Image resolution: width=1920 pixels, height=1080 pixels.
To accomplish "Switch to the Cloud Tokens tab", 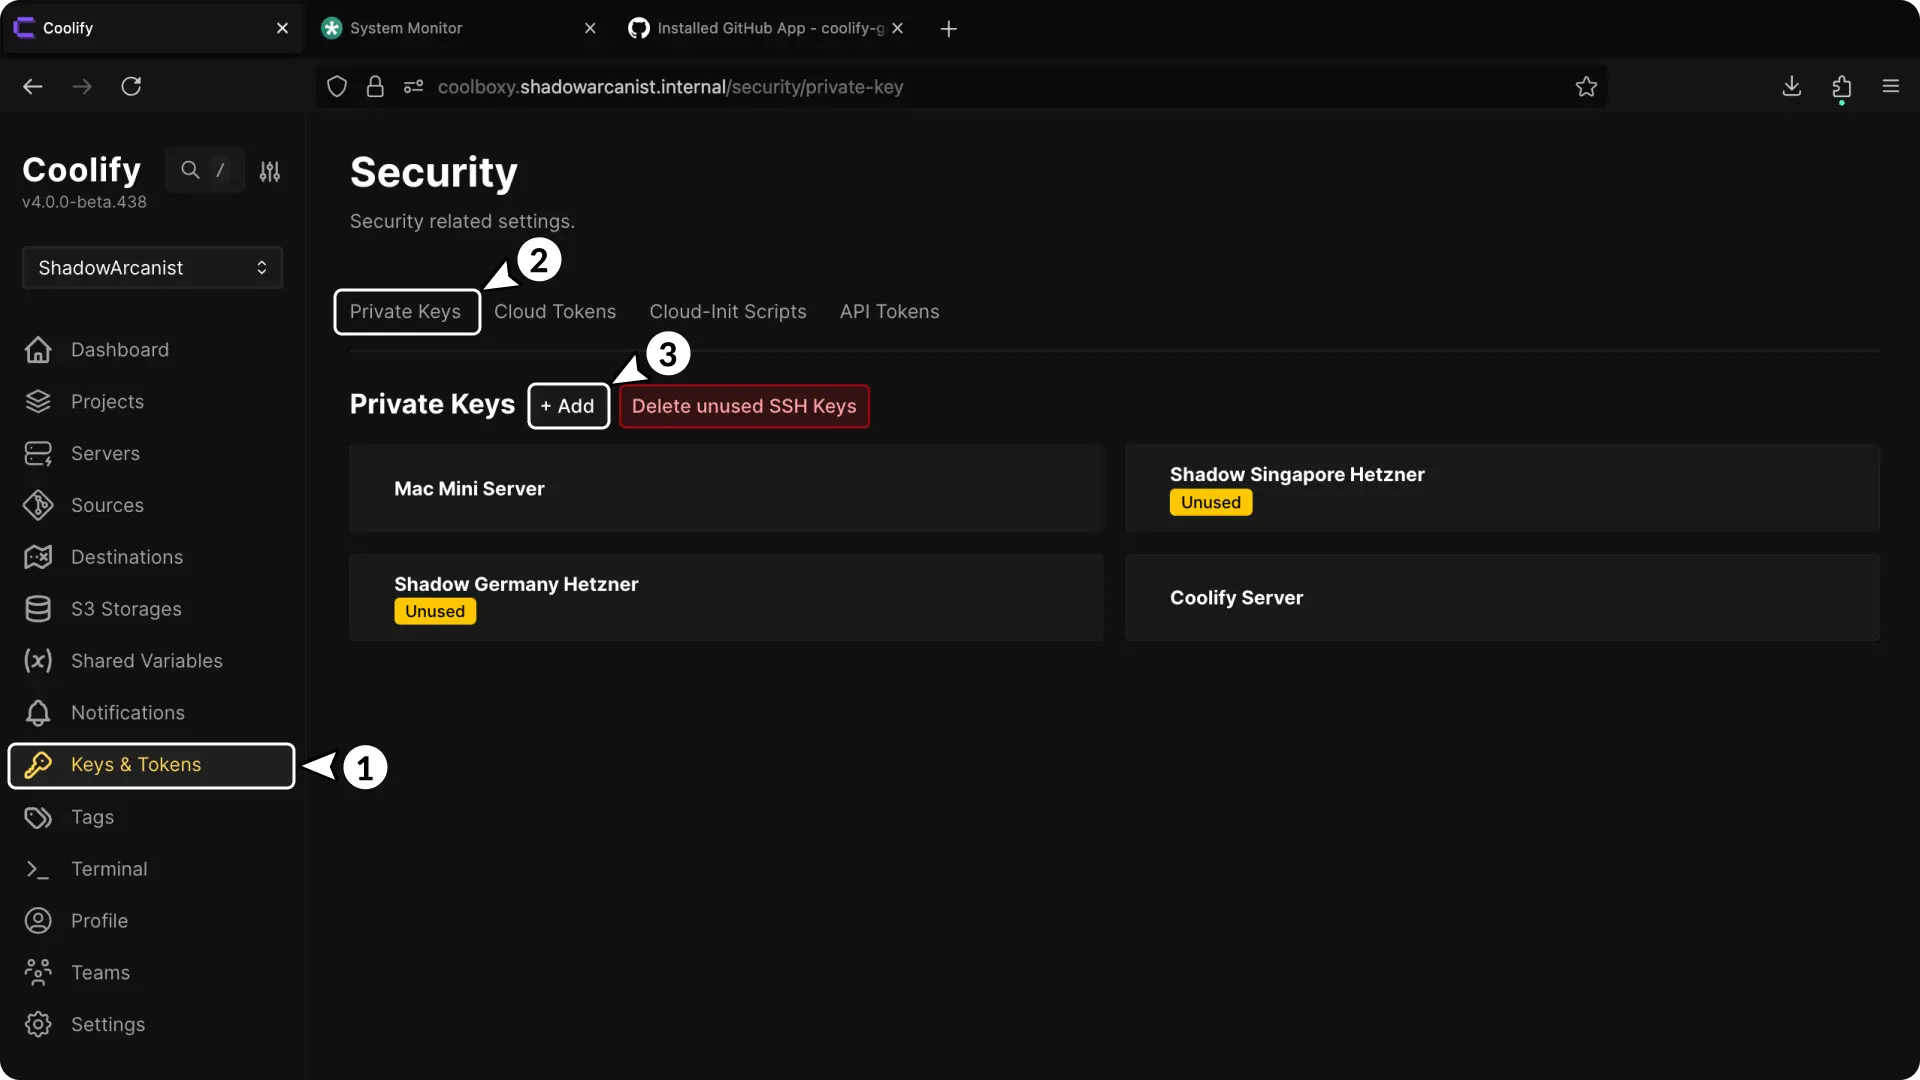I will (x=555, y=312).
